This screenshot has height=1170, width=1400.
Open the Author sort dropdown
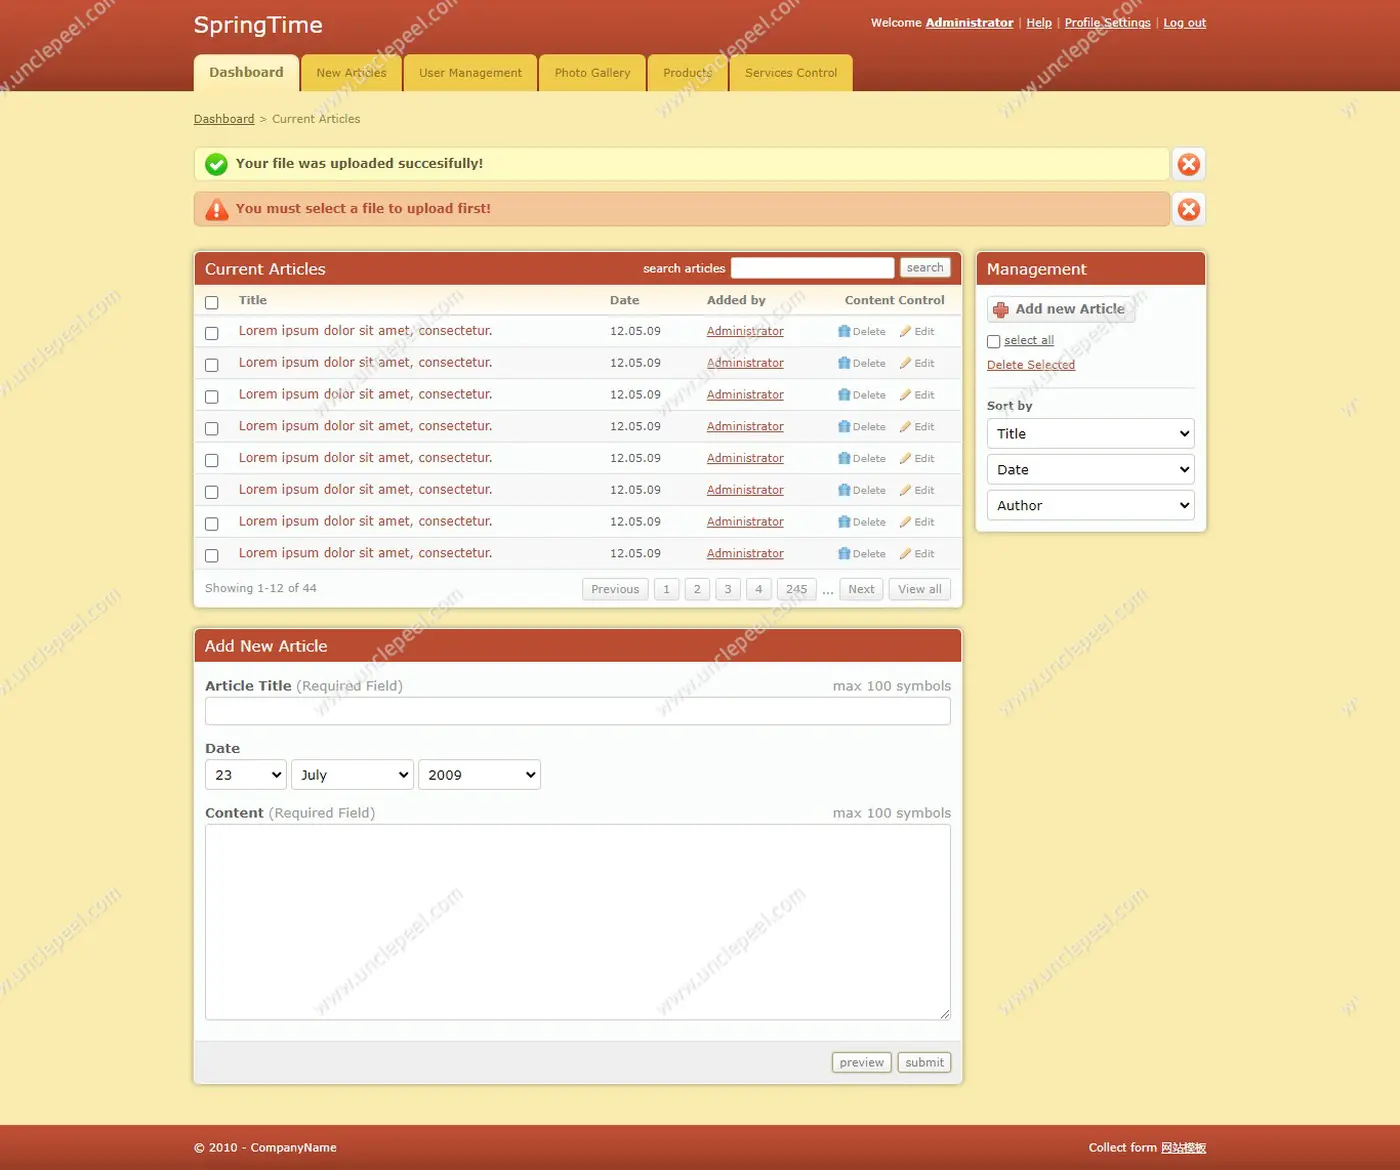pos(1090,506)
